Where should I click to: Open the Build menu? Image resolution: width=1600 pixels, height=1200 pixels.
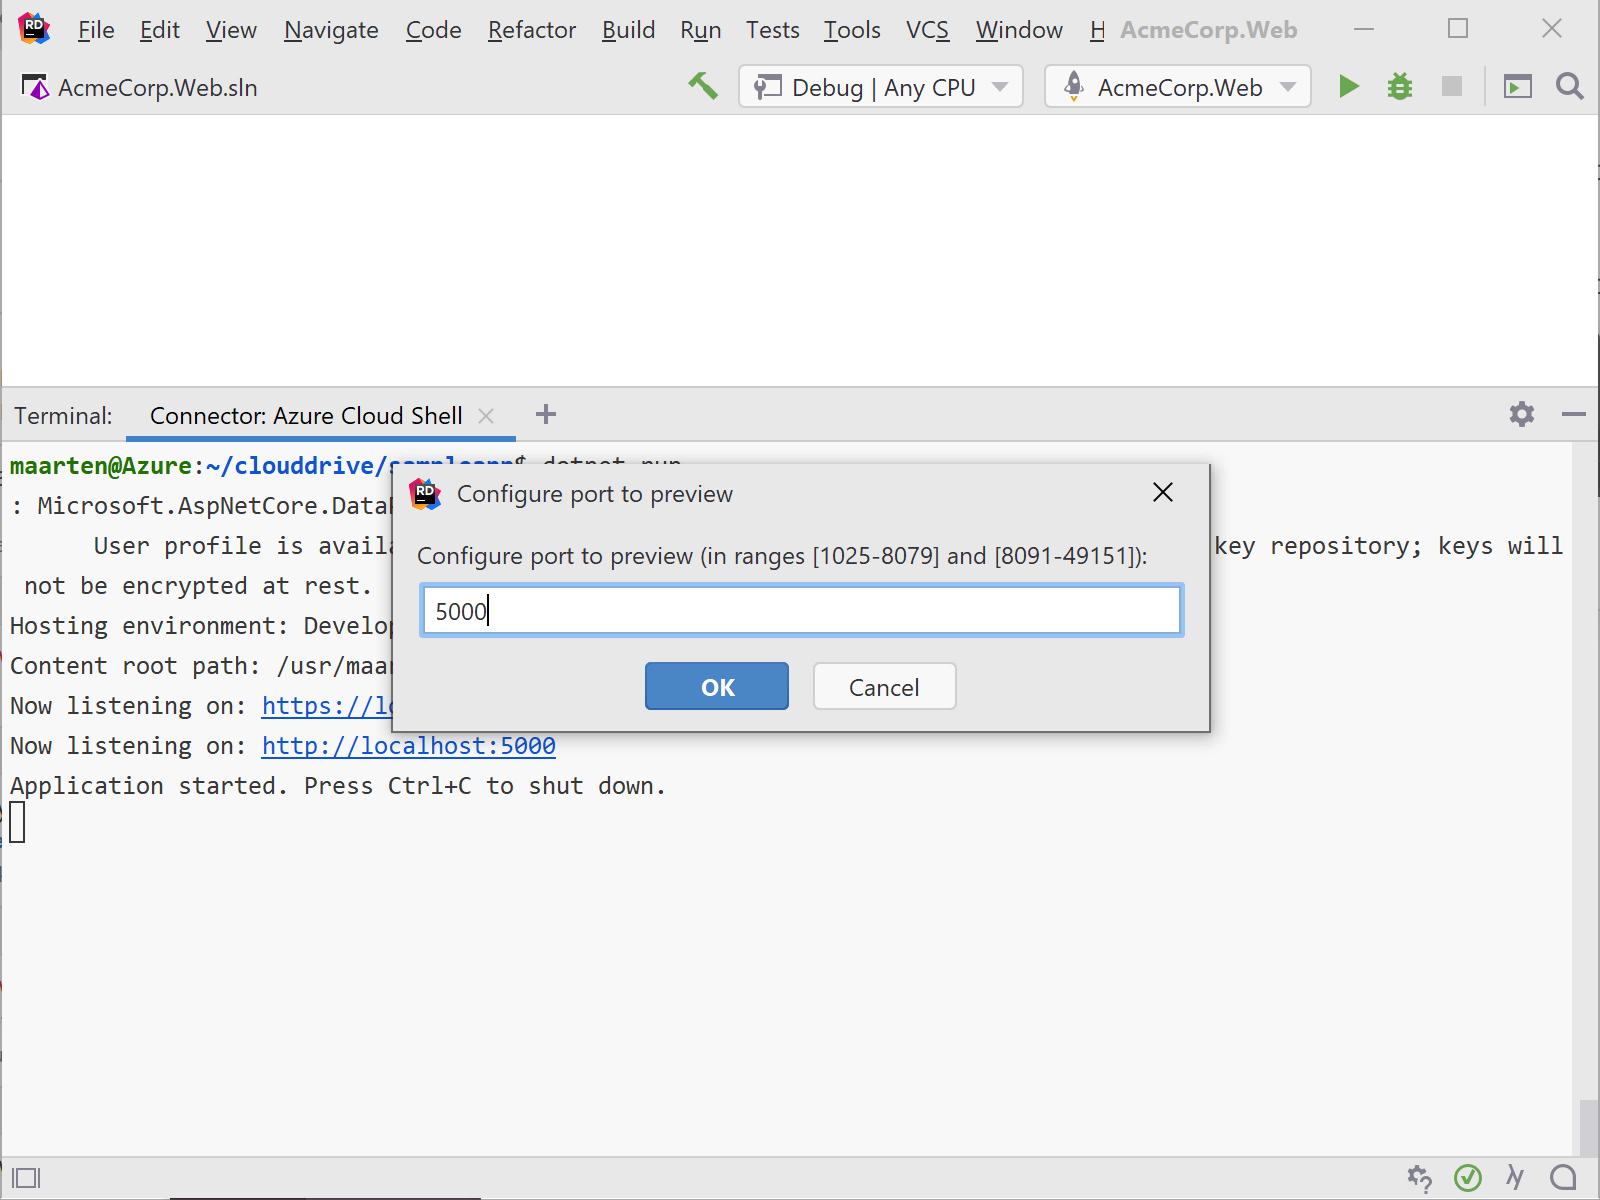pyautogui.click(x=628, y=30)
